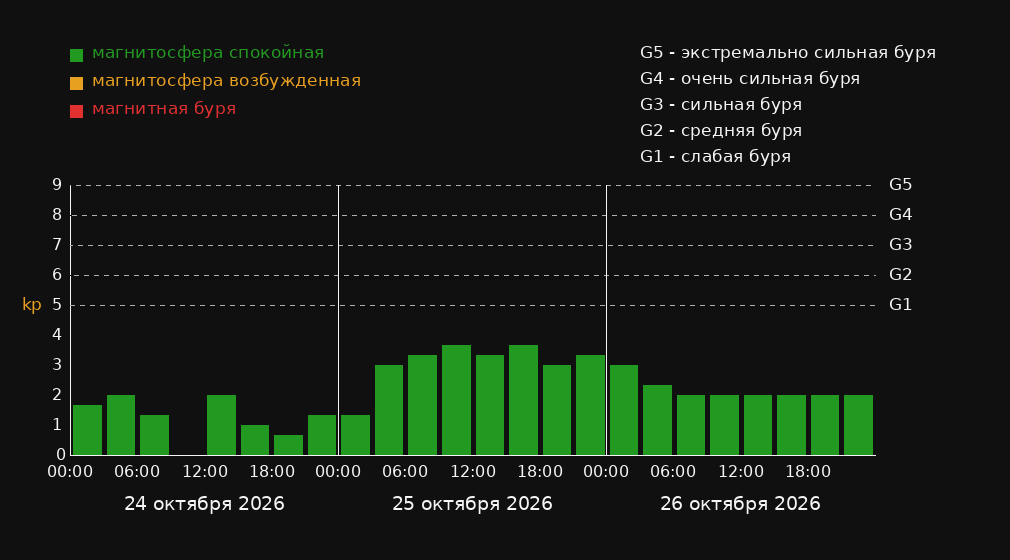Click the '24 октября 2026' date label
The image size is (1010, 560).
coord(204,504)
